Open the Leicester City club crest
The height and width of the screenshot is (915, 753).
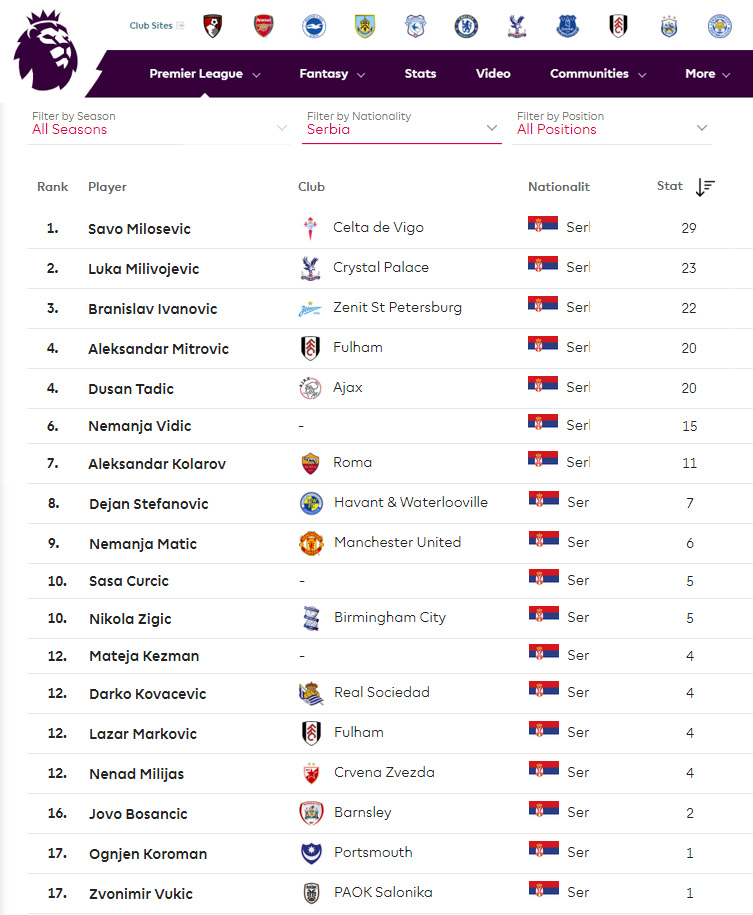pos(720,26)
